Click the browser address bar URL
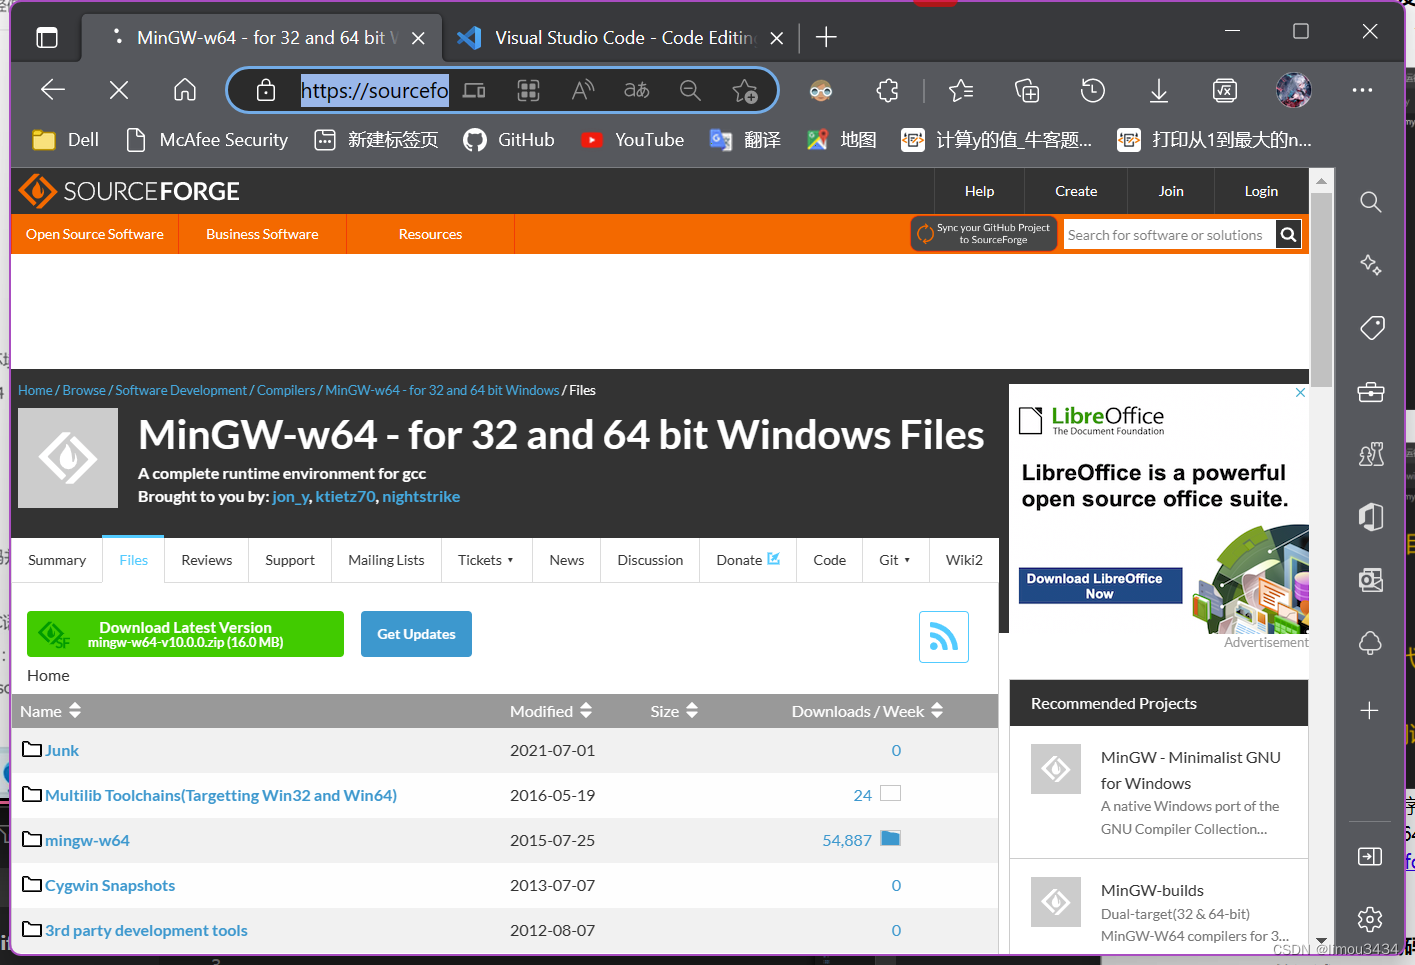Viewport: 1415px width, 965px height. 375,91
